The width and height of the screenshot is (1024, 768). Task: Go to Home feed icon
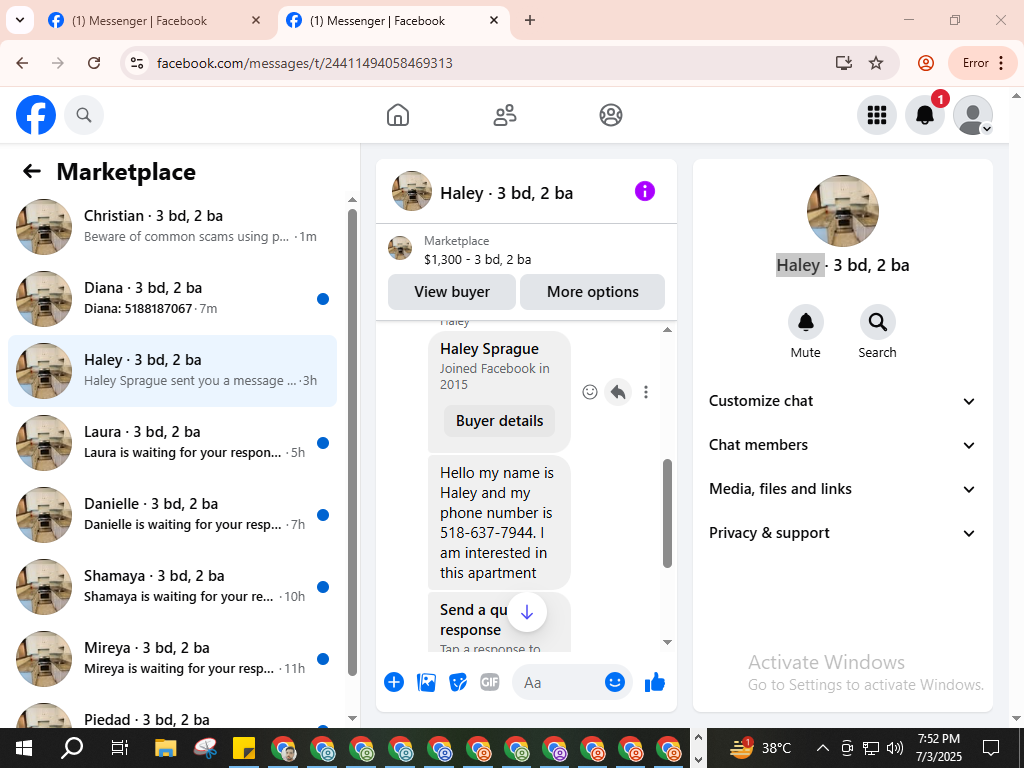(x=398, y=115)
